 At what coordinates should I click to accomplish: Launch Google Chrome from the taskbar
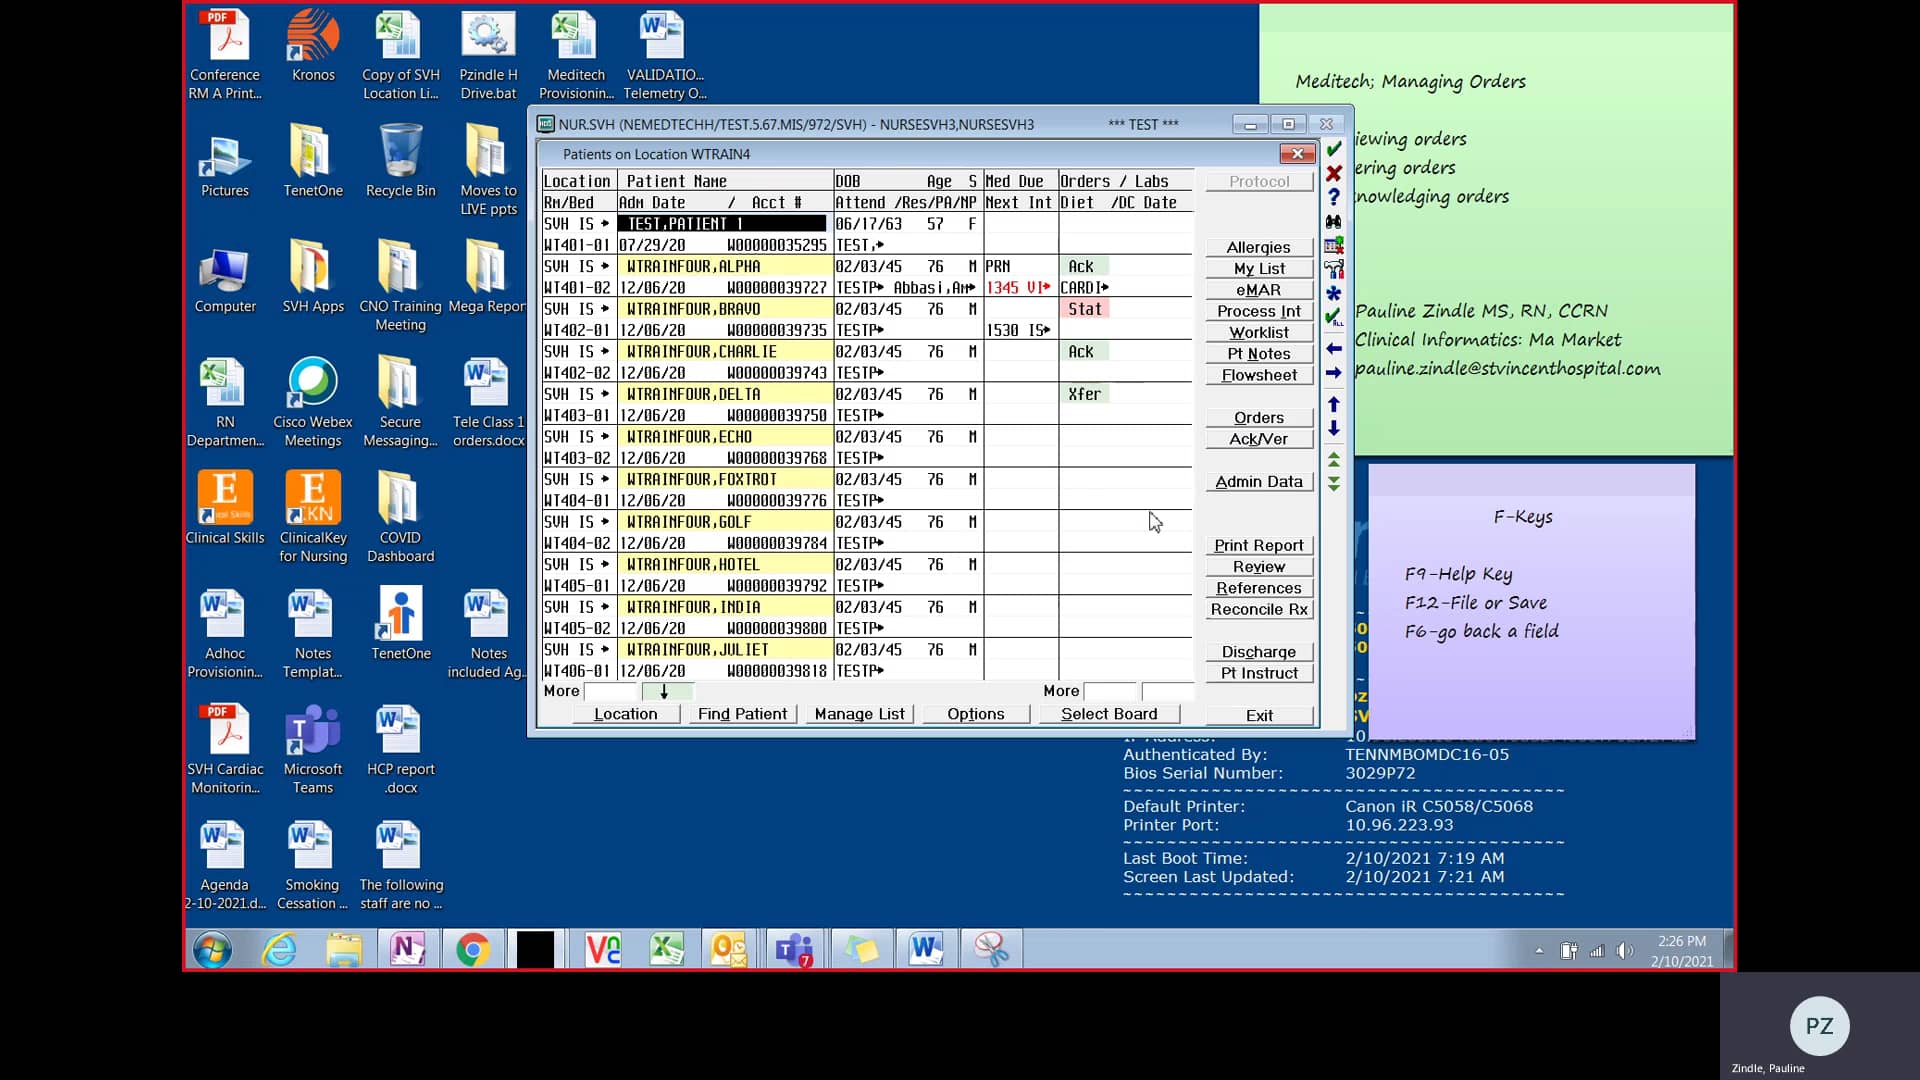[472, 948]
